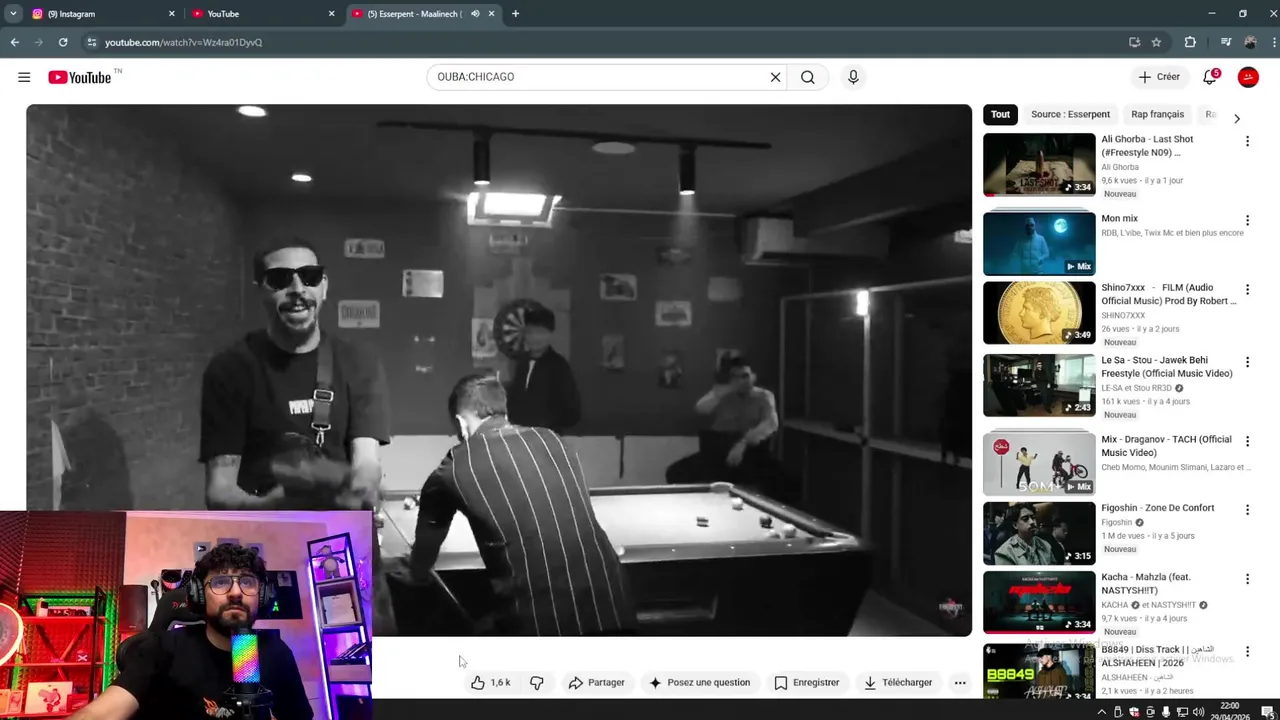The height and width of the screenshot is (720, 1280).
Task: Expand Chrome tab search dropdown arrow
Action: pyautogui.click(x=13, y=14)
